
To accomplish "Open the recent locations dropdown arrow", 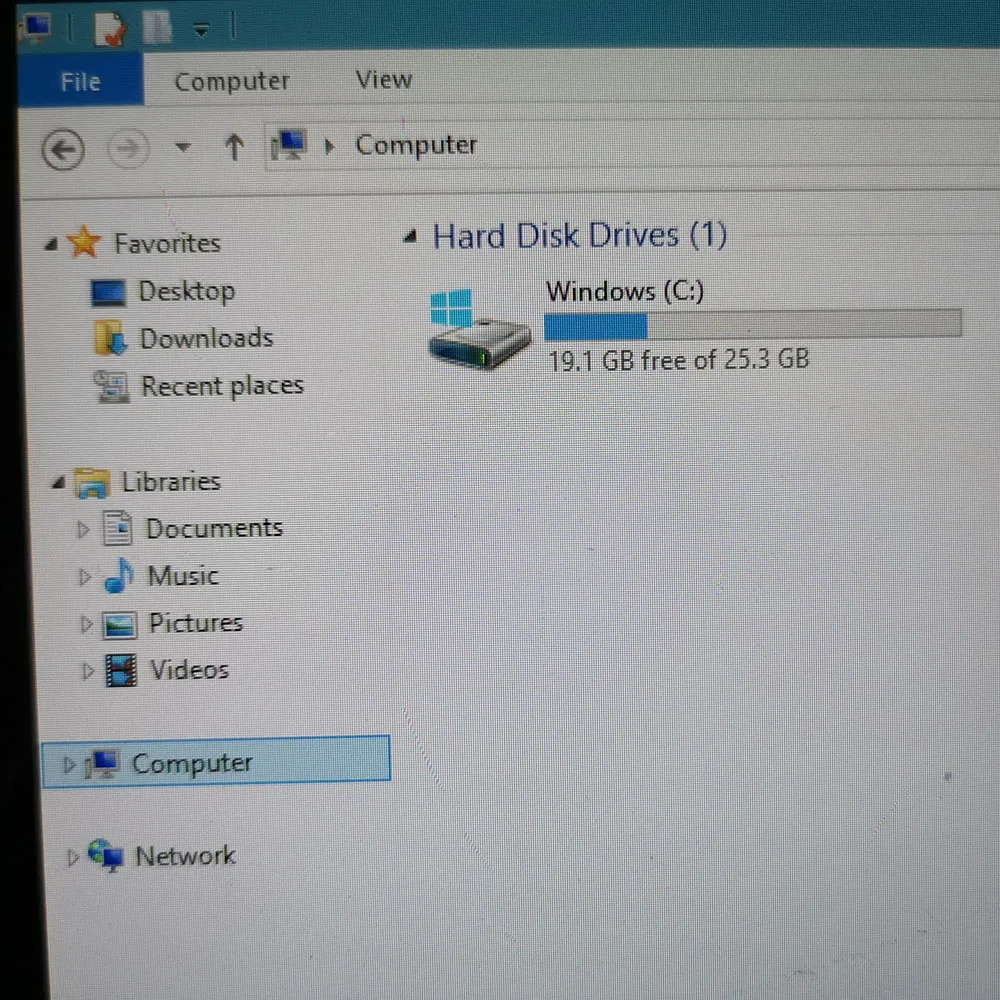I will pyautogui.click(x=183, y=147).
